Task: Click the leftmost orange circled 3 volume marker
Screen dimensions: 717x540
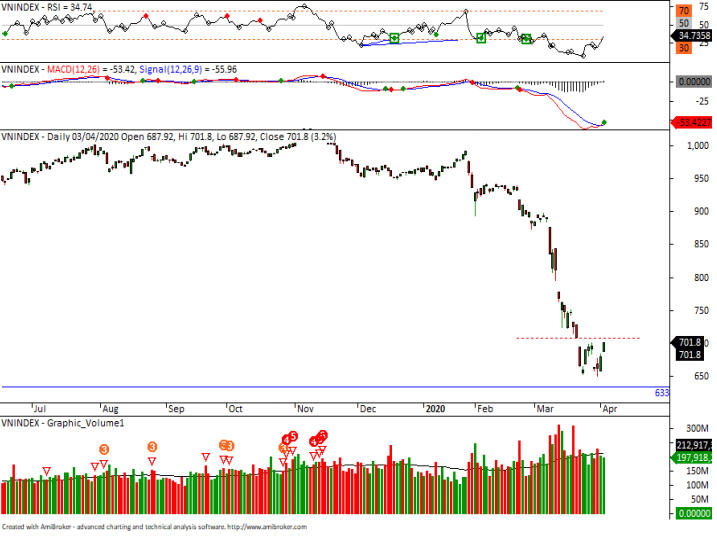Action: 104,449
